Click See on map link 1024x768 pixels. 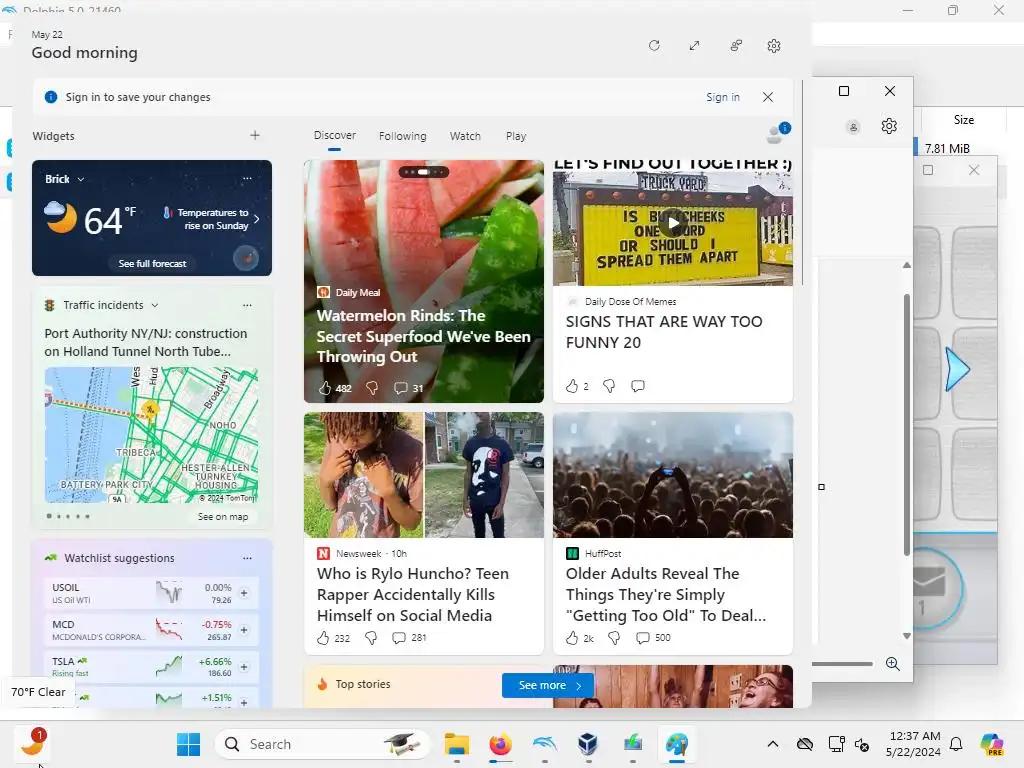point(223,517)
